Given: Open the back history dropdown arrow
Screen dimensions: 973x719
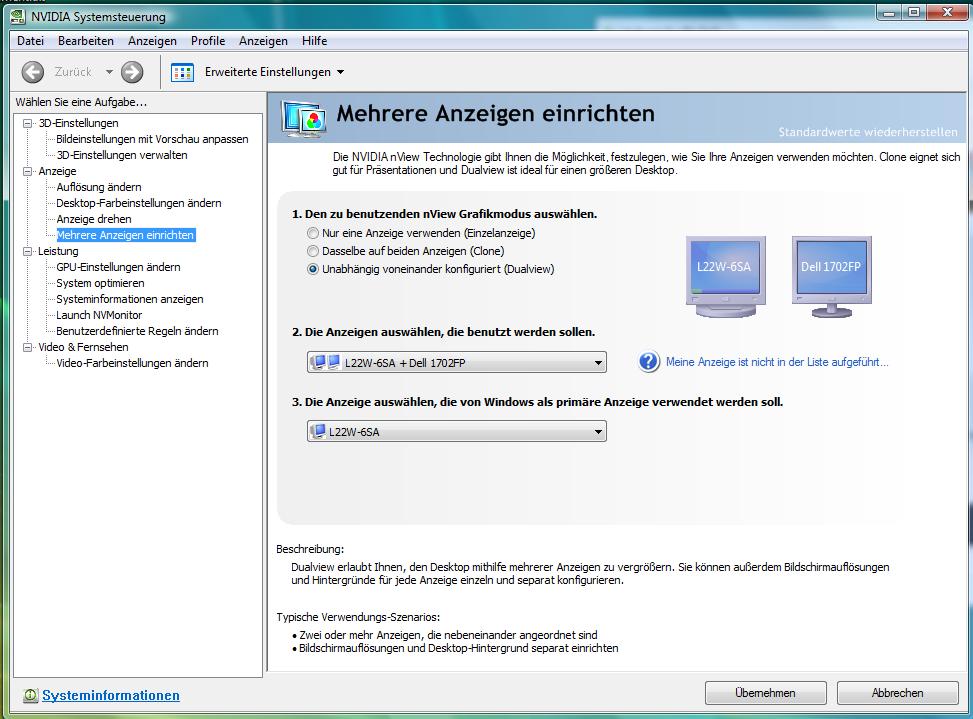Looking at the screenshot, I should point(109,72).
